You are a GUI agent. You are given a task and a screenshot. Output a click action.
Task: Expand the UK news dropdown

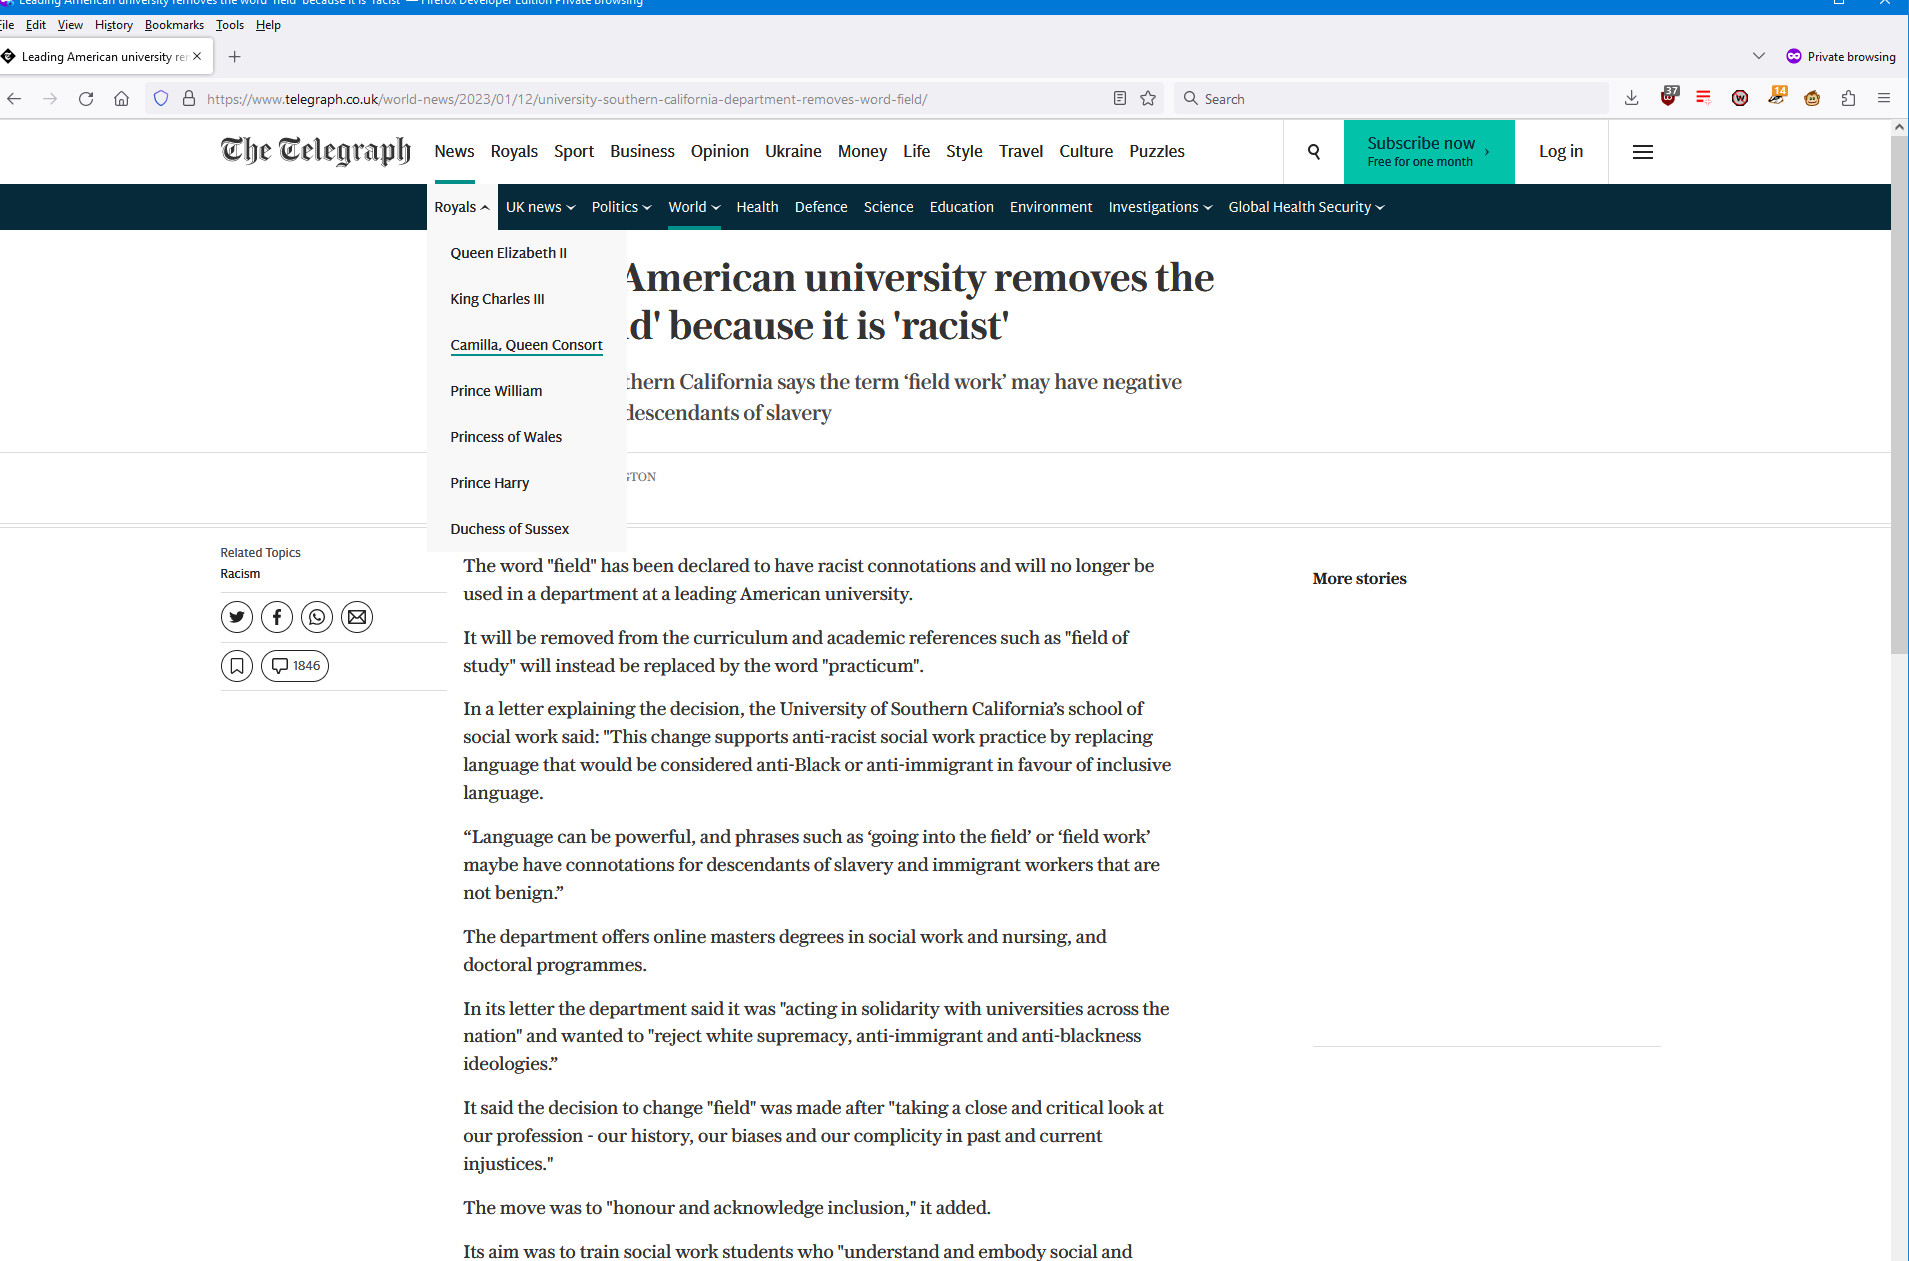(x=541, y=207)
